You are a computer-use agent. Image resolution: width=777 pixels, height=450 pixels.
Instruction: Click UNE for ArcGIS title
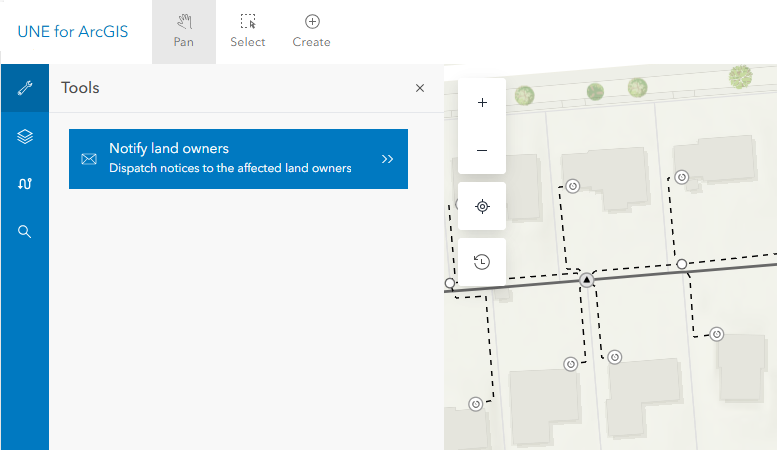click(x=73, y=32)
